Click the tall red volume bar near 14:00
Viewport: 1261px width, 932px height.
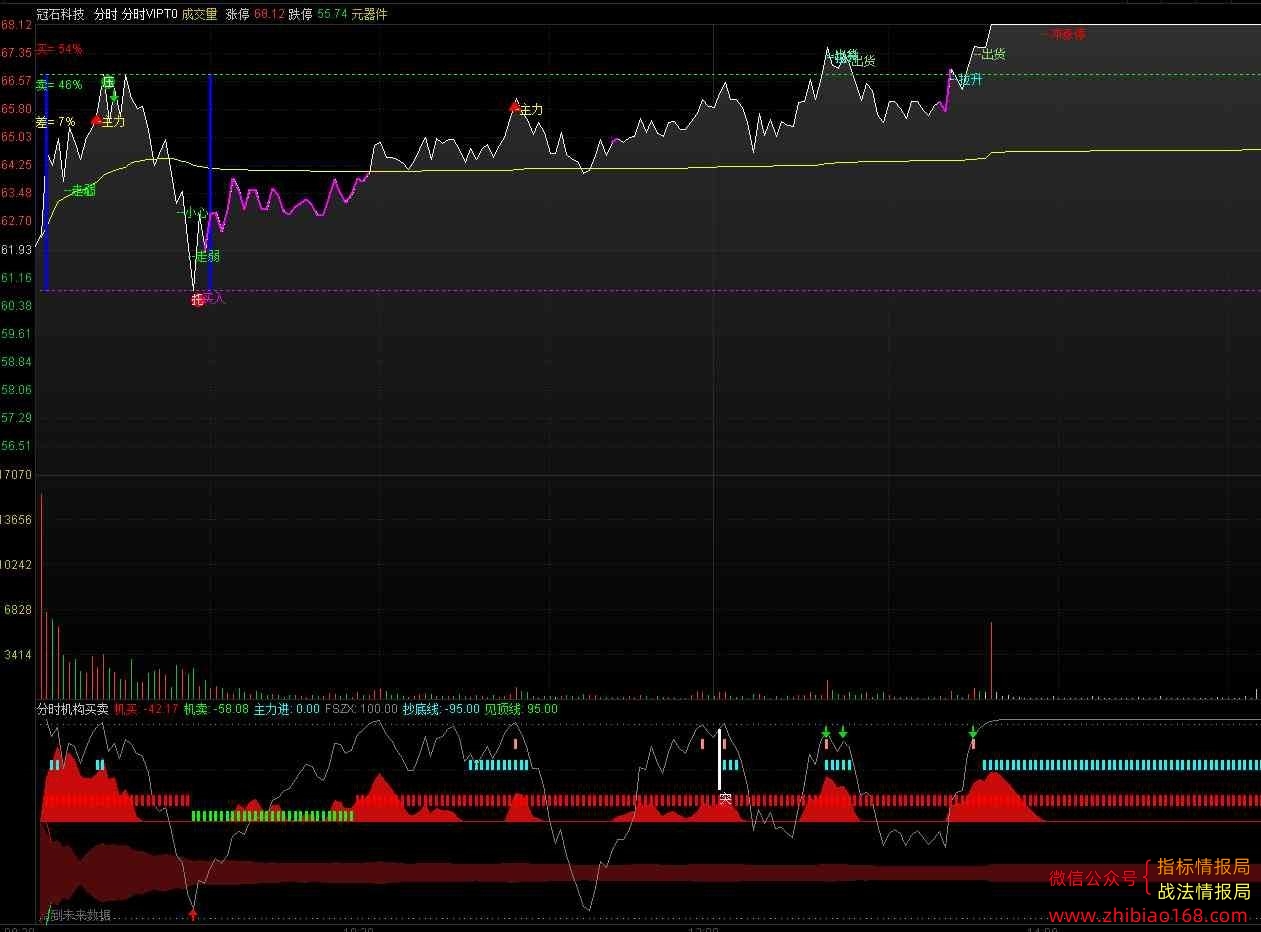point(991,660)
